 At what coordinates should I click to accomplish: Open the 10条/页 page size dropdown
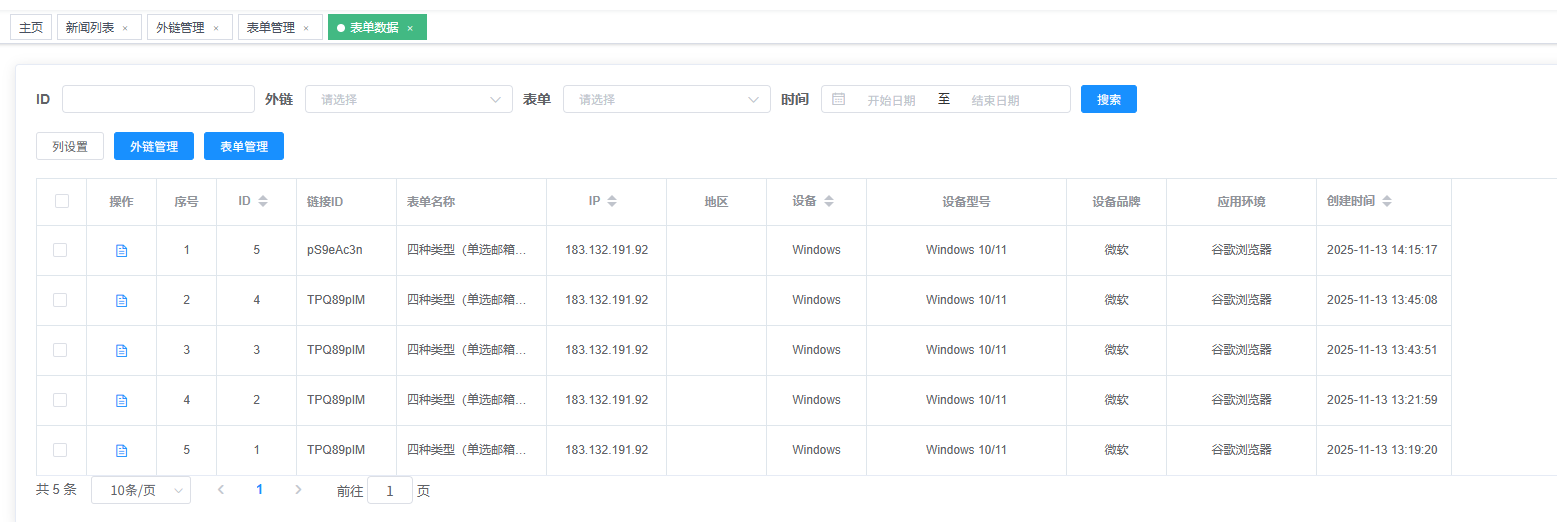pyautogui.click(x=141, y=490)
